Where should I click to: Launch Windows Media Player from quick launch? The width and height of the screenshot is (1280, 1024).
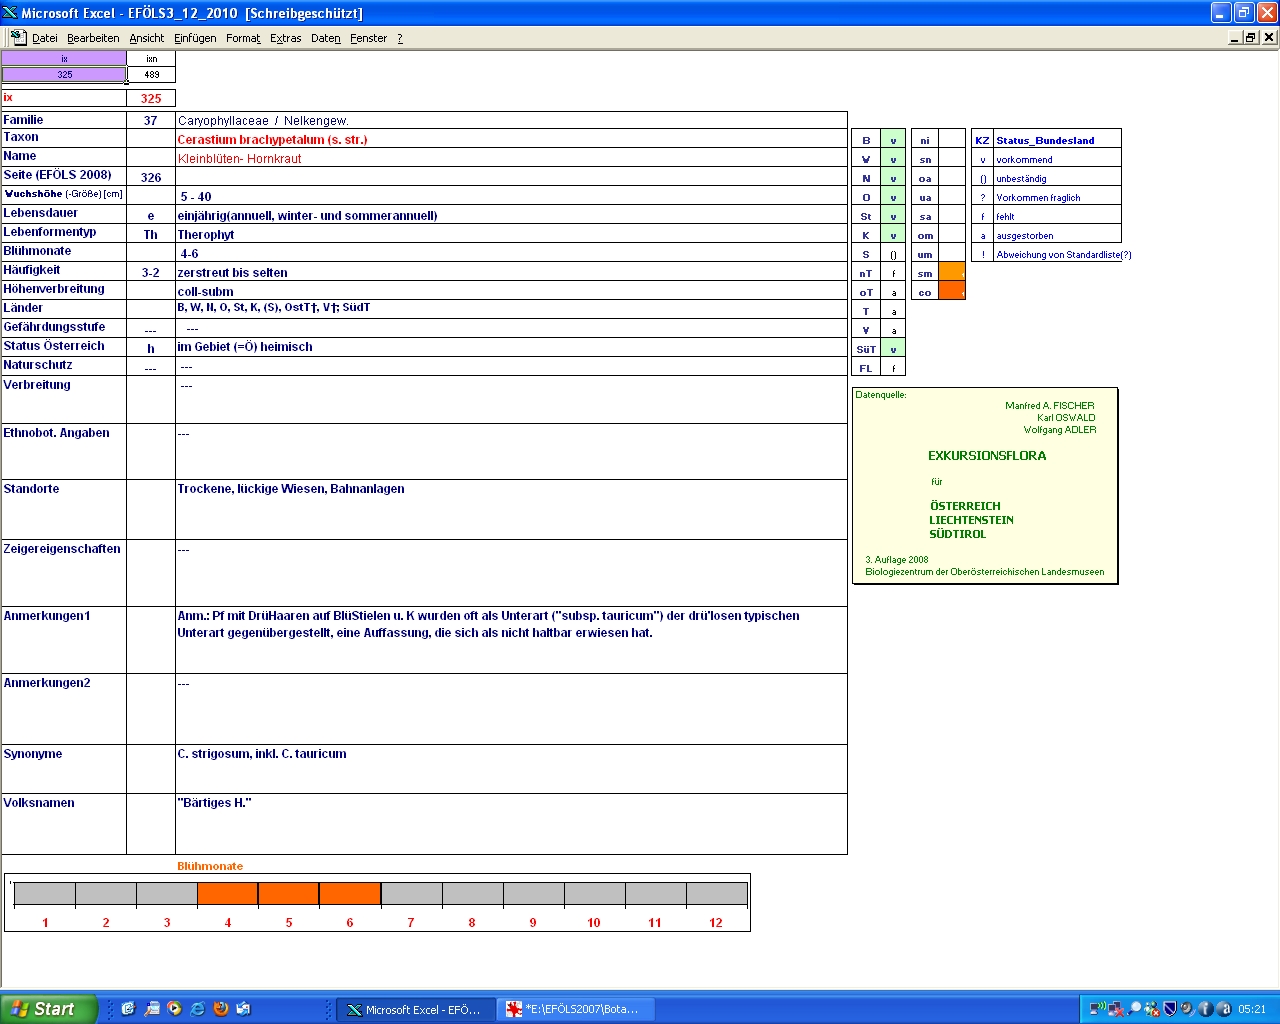click(x=175, y=1009)
